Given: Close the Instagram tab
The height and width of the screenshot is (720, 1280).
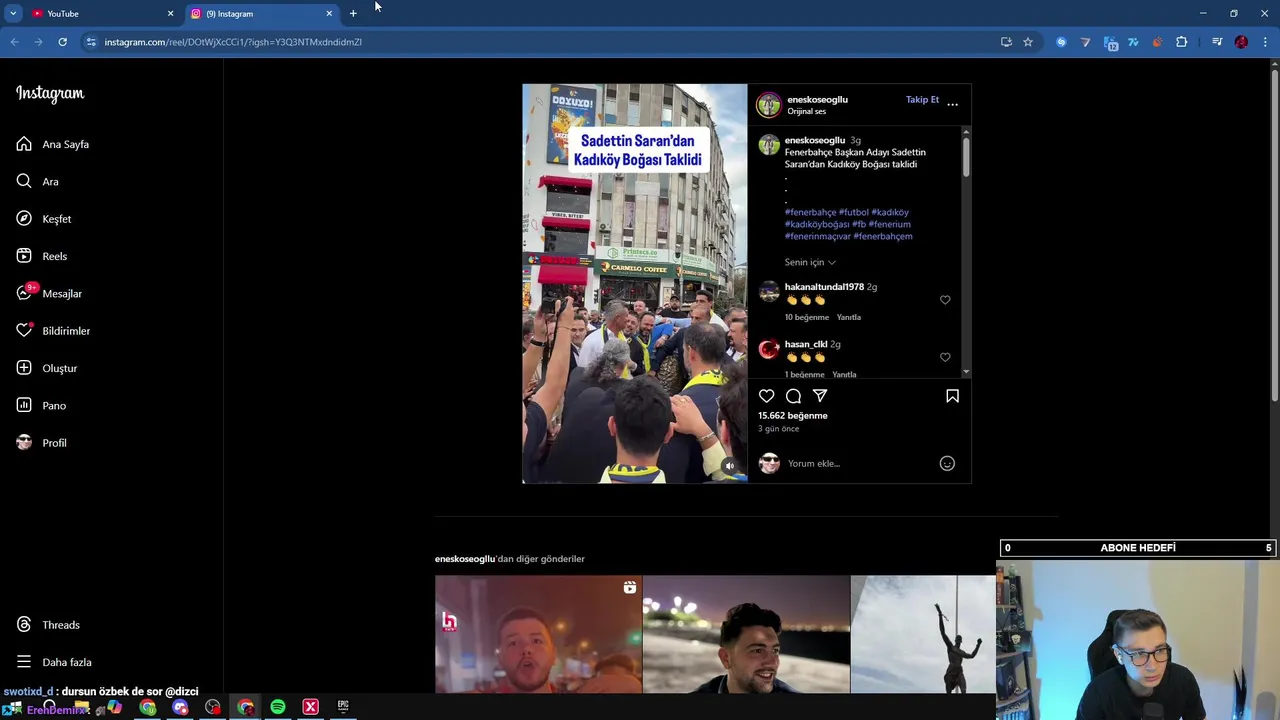Looking at the screenshot, I should (329, 14).
